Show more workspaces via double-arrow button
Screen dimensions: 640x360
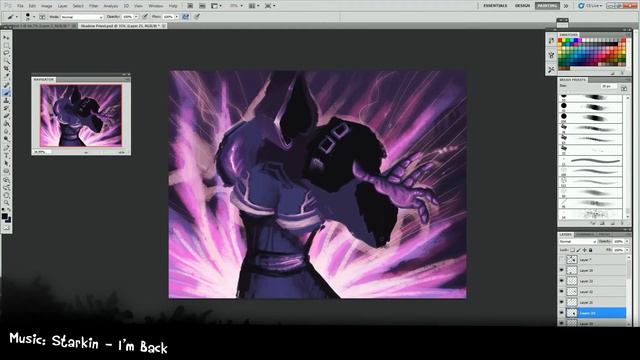click(x=566, y=6)
